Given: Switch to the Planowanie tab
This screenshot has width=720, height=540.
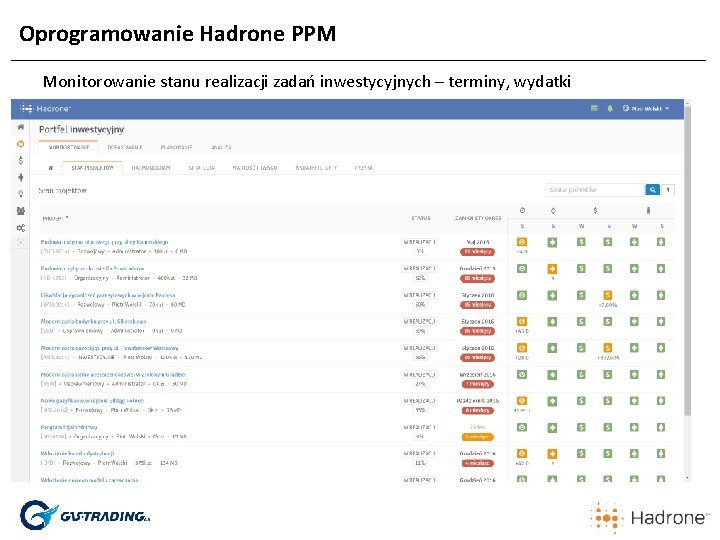Looking at the screenshot, I should pos(176,147).
